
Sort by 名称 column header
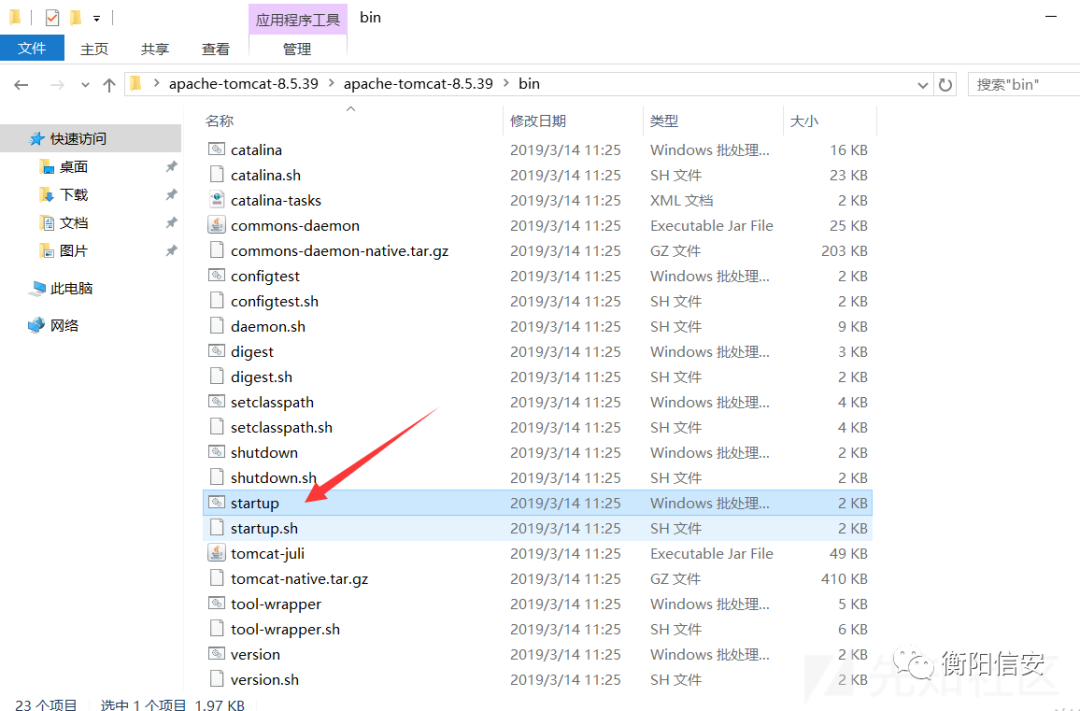click(220, 121)
